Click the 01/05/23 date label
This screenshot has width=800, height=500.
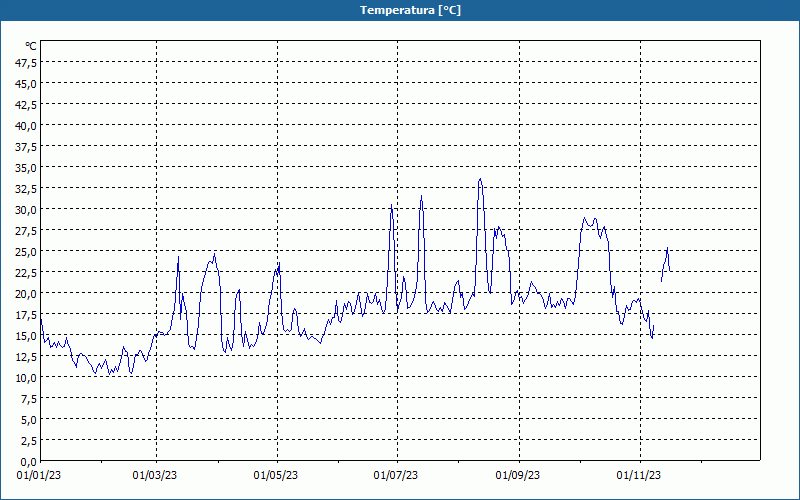276,476
